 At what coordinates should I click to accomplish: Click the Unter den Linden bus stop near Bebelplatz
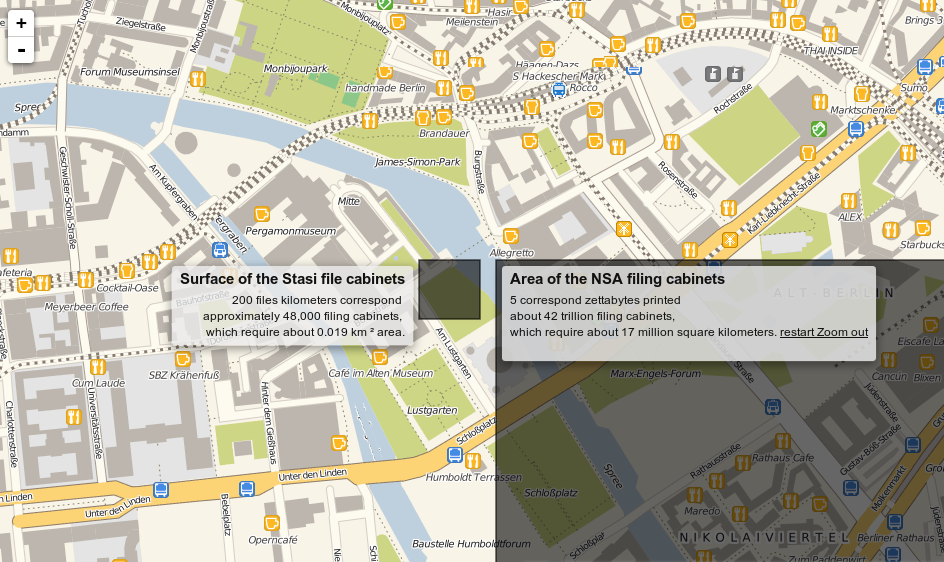(247, 489)
